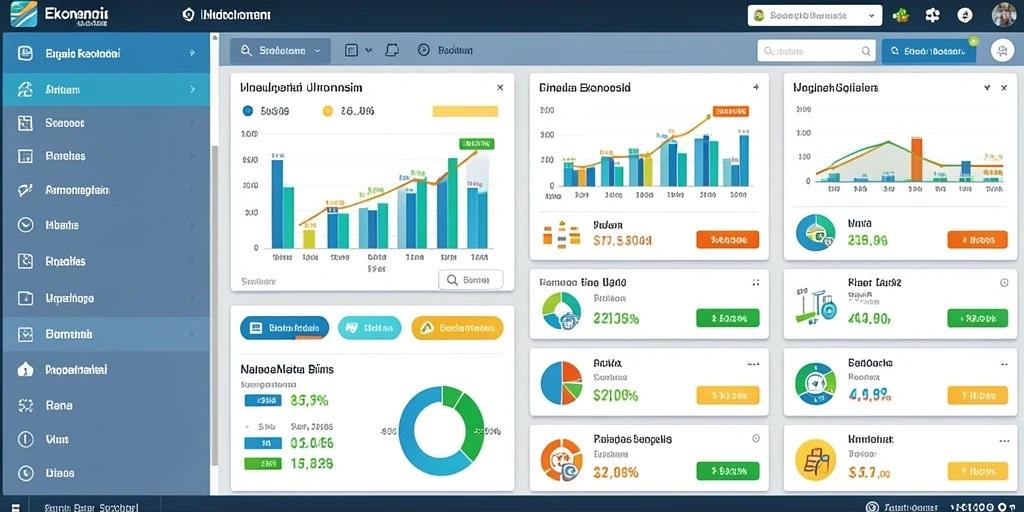The width and height of the screenshot is (1024, 512).
Task: Click the green gift icon in top bar
Action: 901,15
